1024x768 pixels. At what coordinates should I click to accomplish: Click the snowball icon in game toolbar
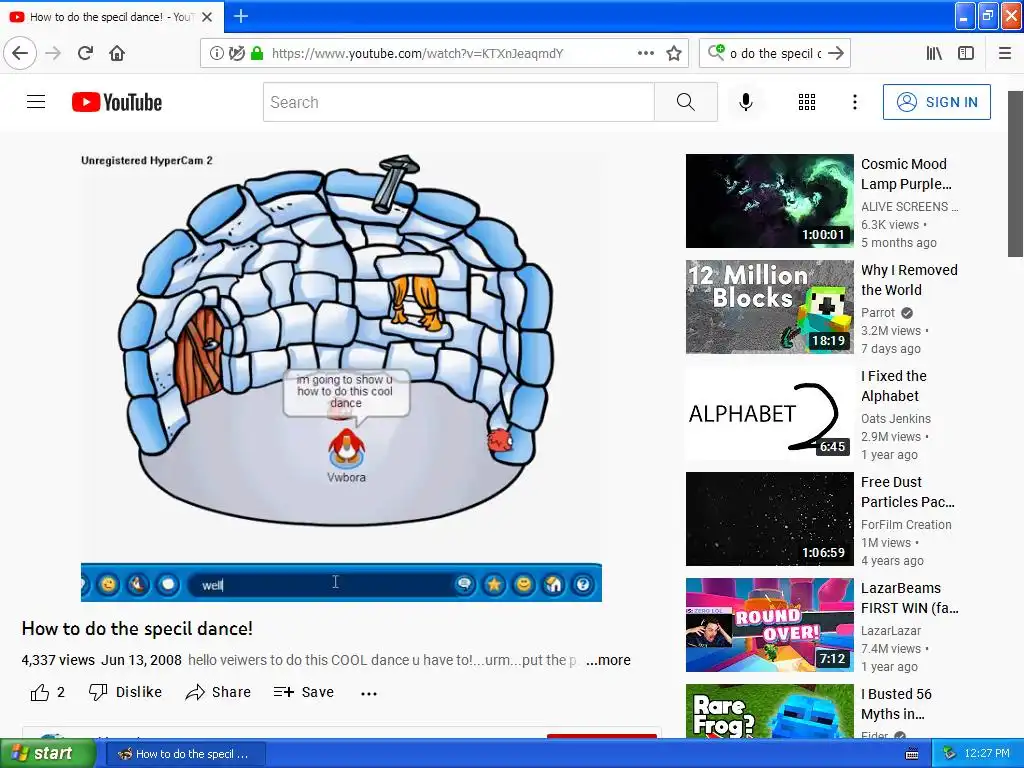pyautogui.click(x=168, y=584)
